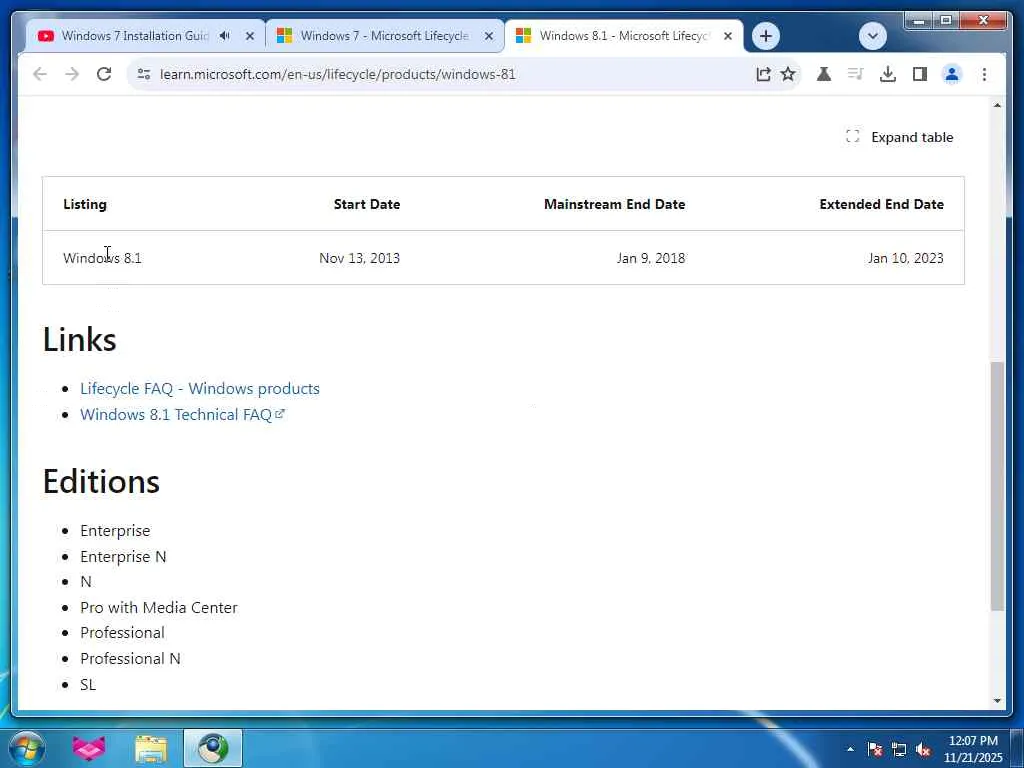Select the Jan 9, 2018 cell
The image size is (1024, 768).
(651, 258)
